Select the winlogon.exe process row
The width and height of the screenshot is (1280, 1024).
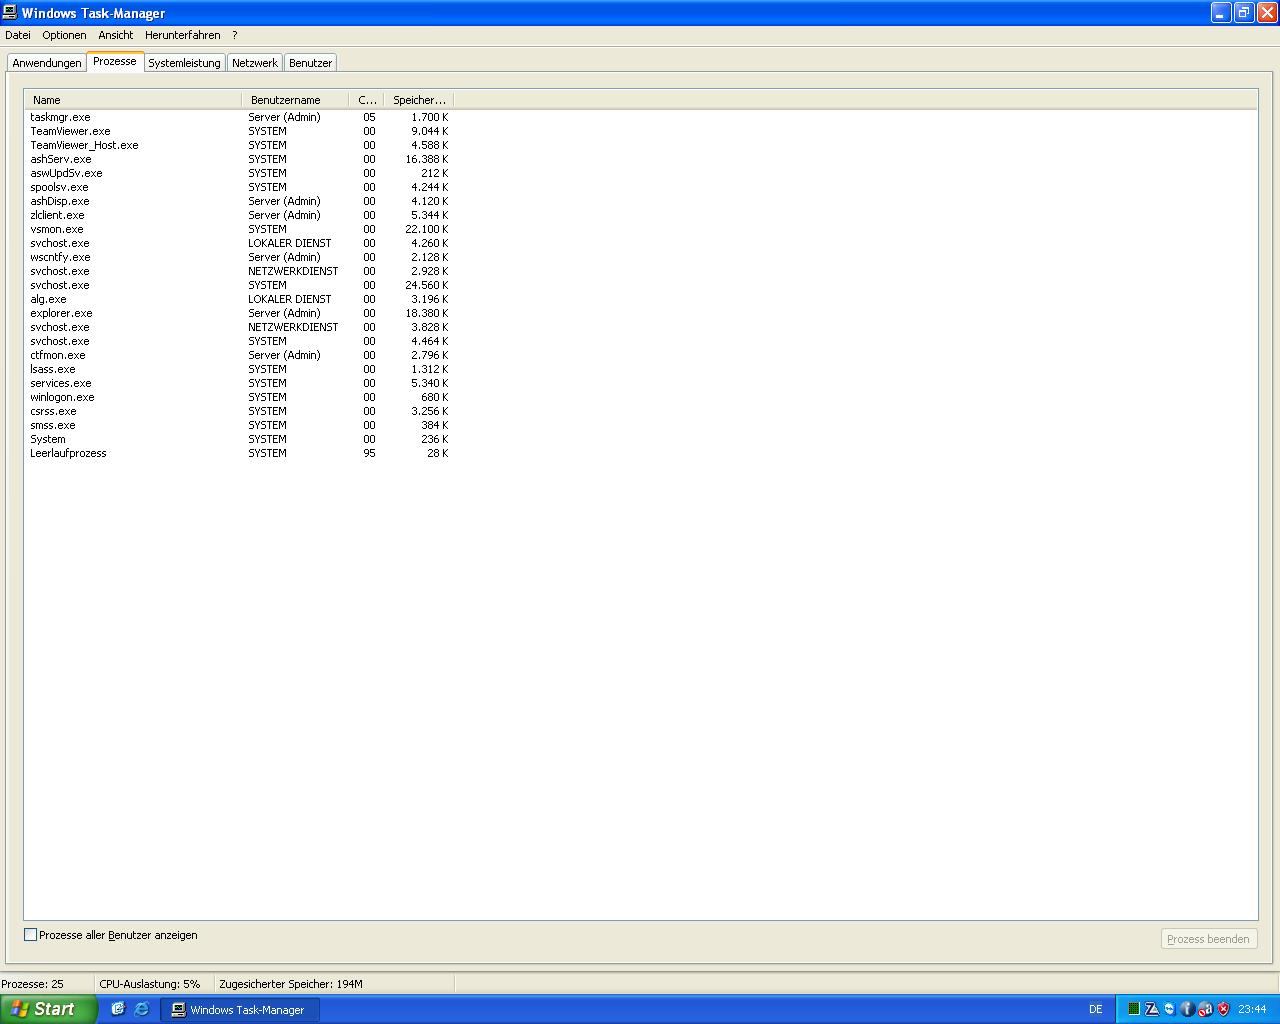coord(240,397)
